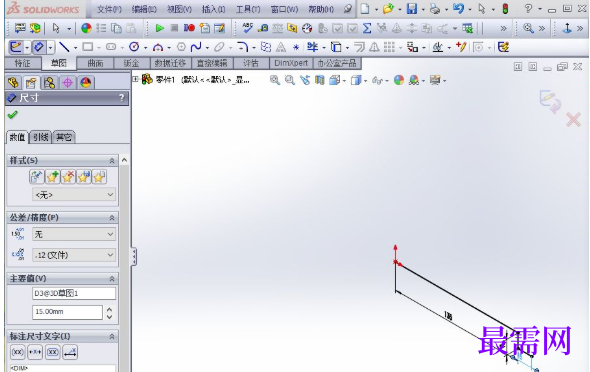
Task: Open the 工具 menu
Action: click(248, 9)
